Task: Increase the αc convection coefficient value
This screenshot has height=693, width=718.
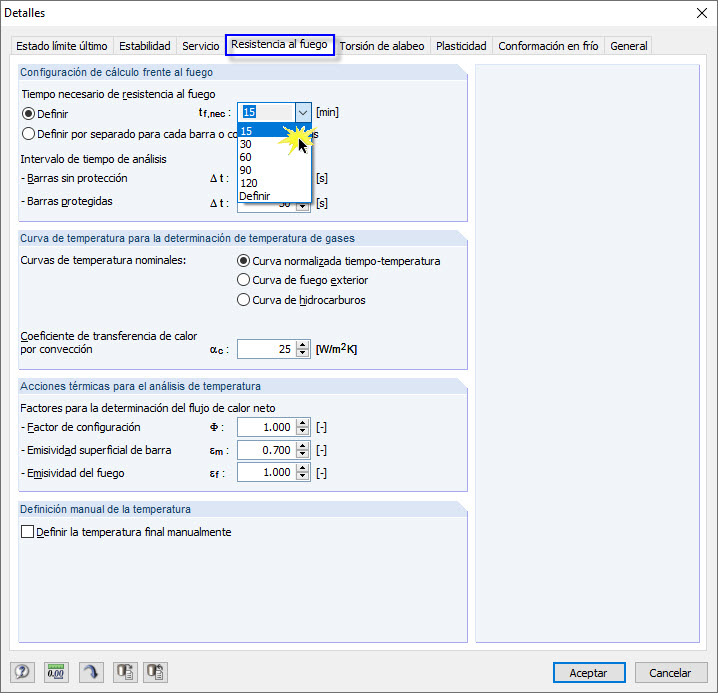Action: (302, 345)
